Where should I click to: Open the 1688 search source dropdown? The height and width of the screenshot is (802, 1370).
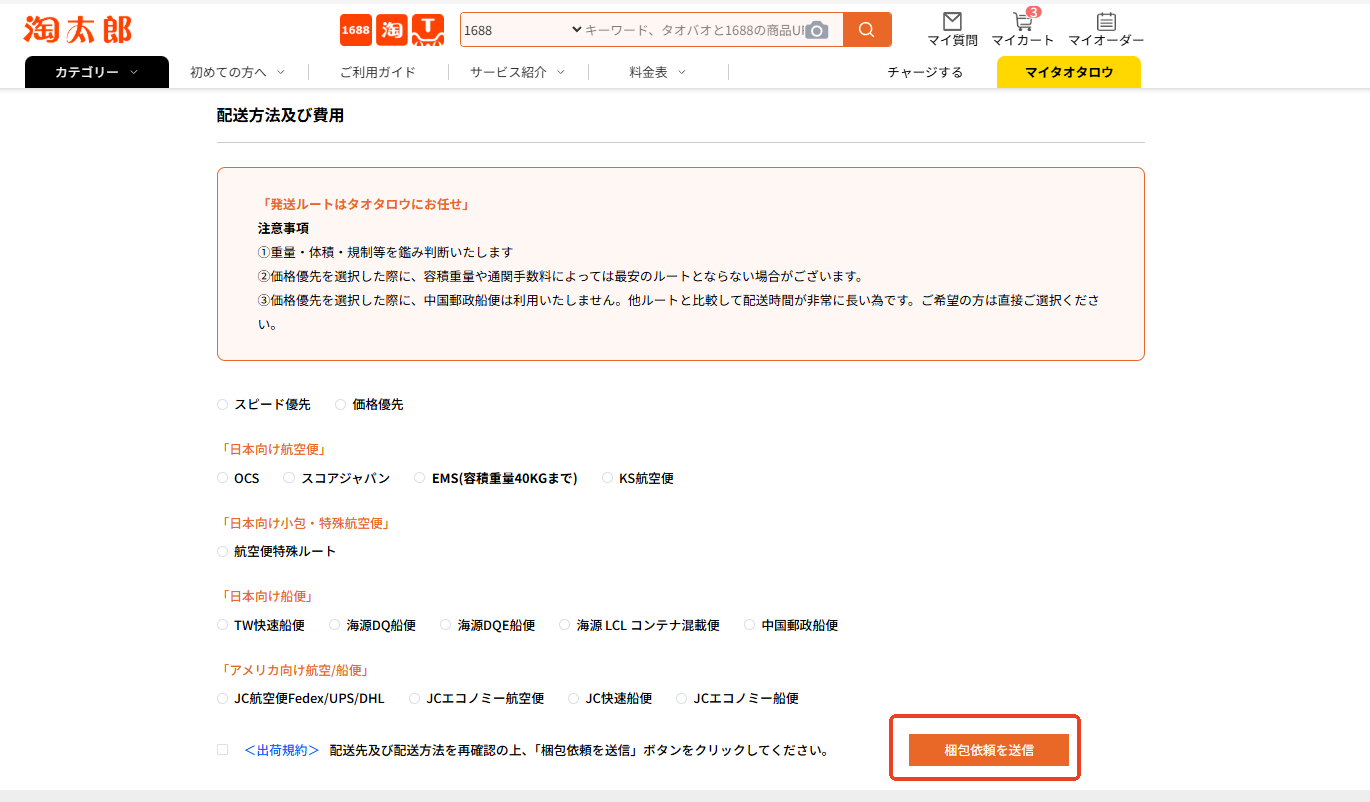tap(522, 30)
